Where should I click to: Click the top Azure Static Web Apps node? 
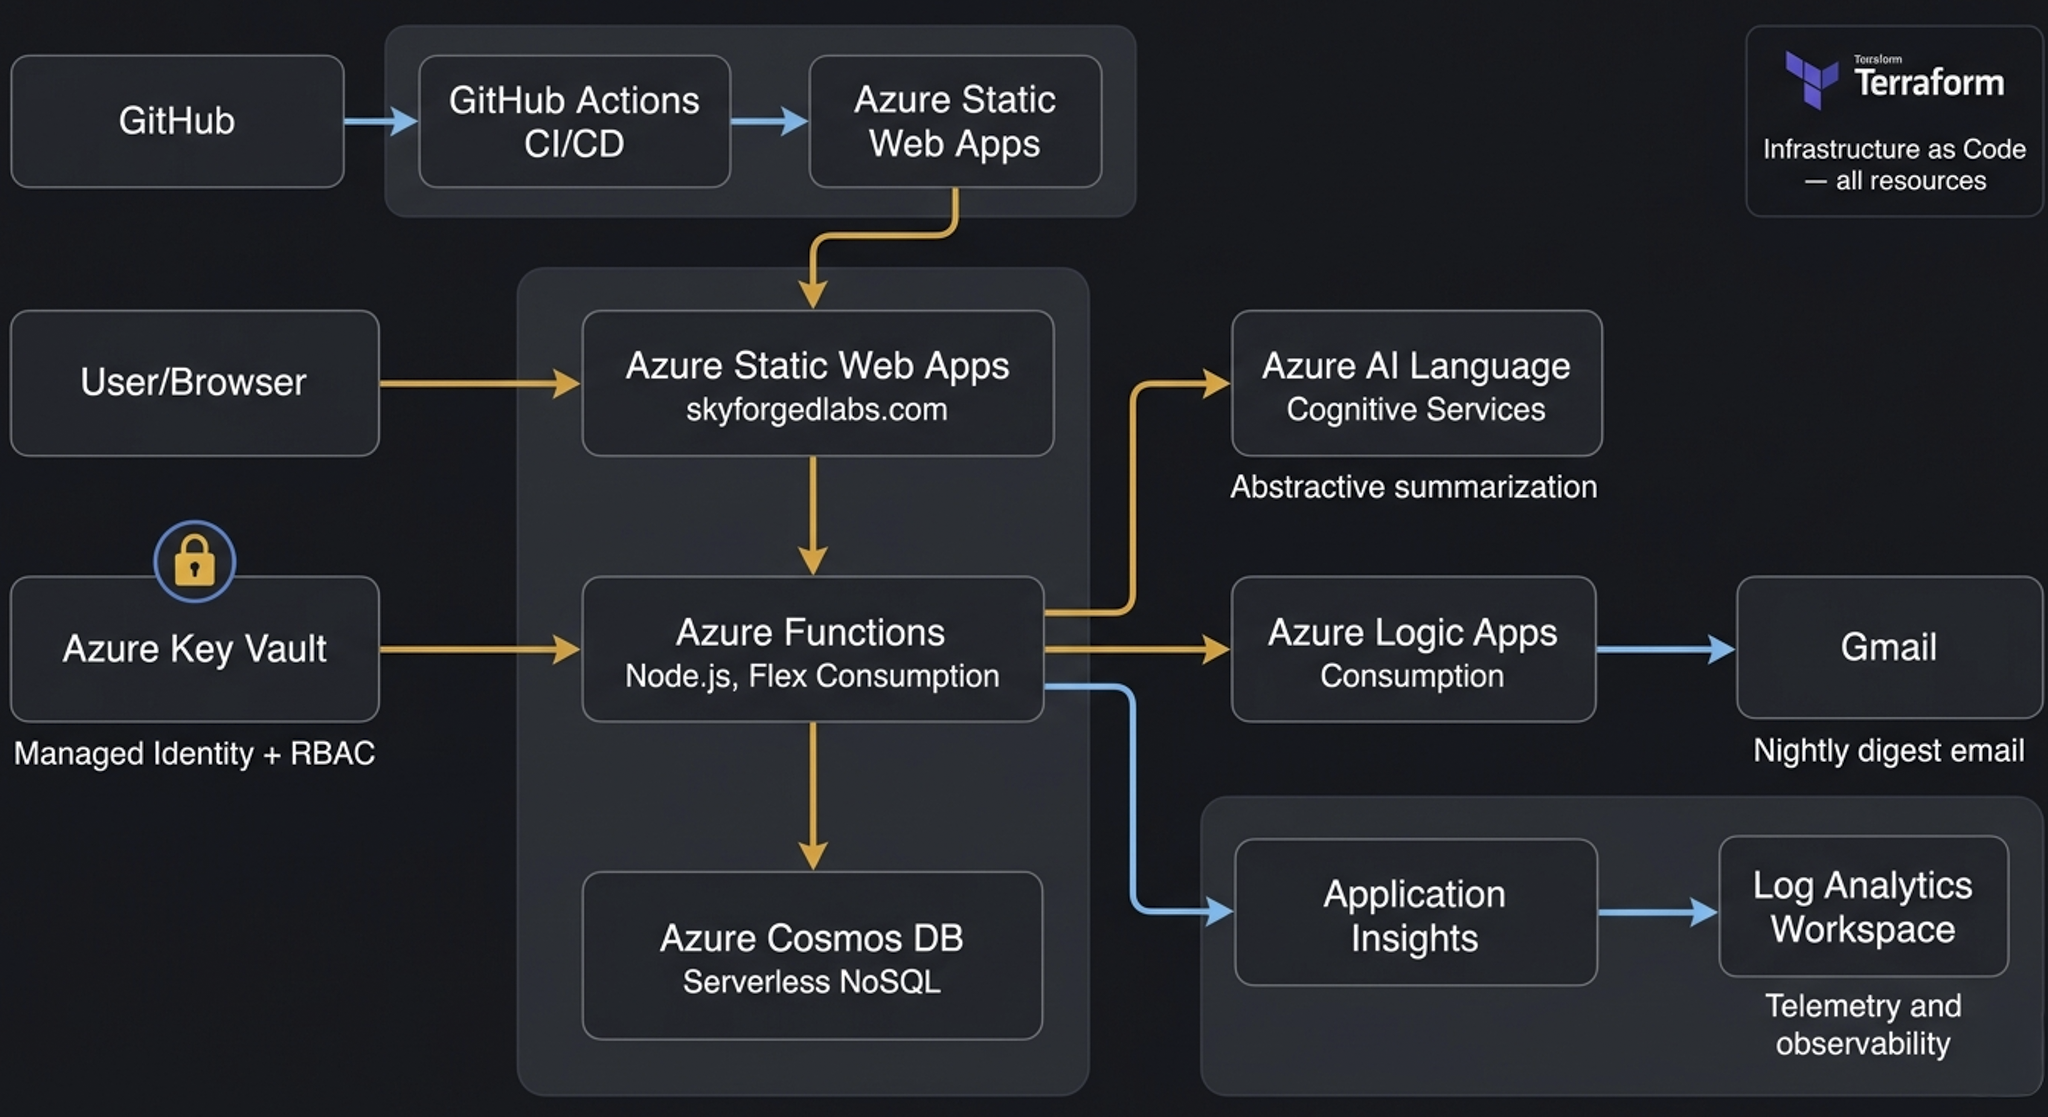coord(955,121)
